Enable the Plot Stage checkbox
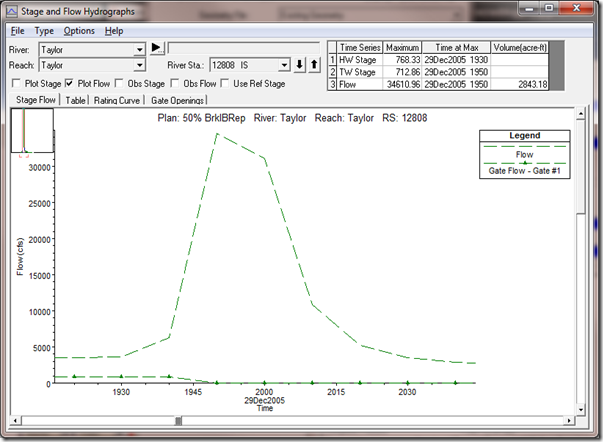This screenshot has width=603, height=442. pos(16,83)
